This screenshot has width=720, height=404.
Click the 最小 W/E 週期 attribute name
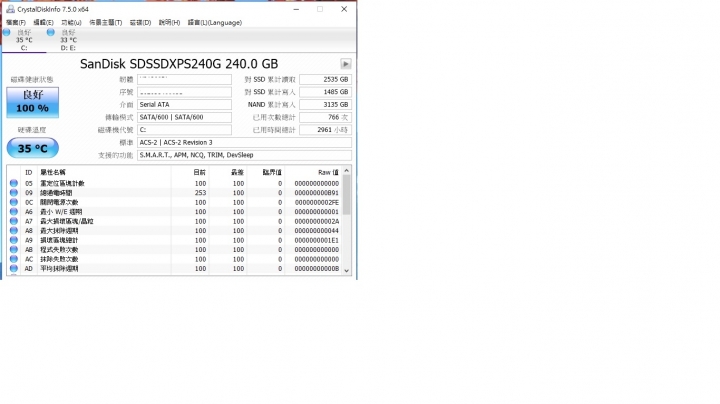point(61,212)
